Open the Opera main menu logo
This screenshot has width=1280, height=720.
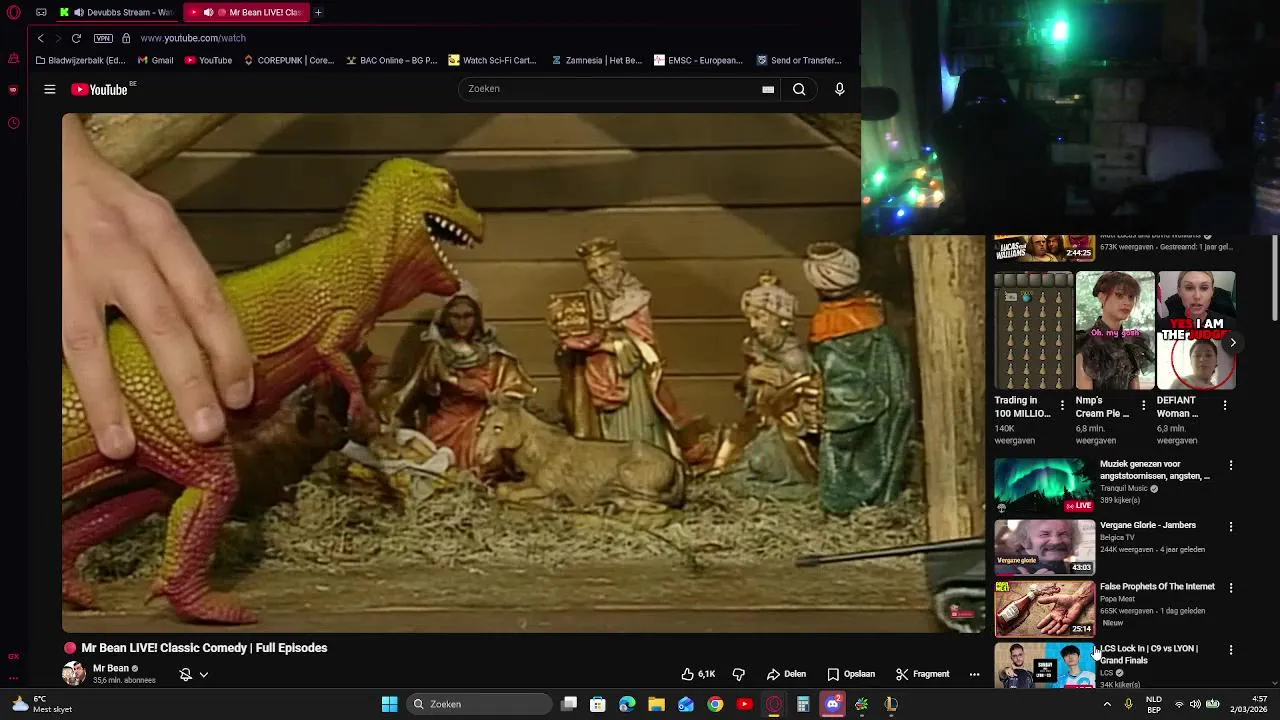click(x=13, y=12)
